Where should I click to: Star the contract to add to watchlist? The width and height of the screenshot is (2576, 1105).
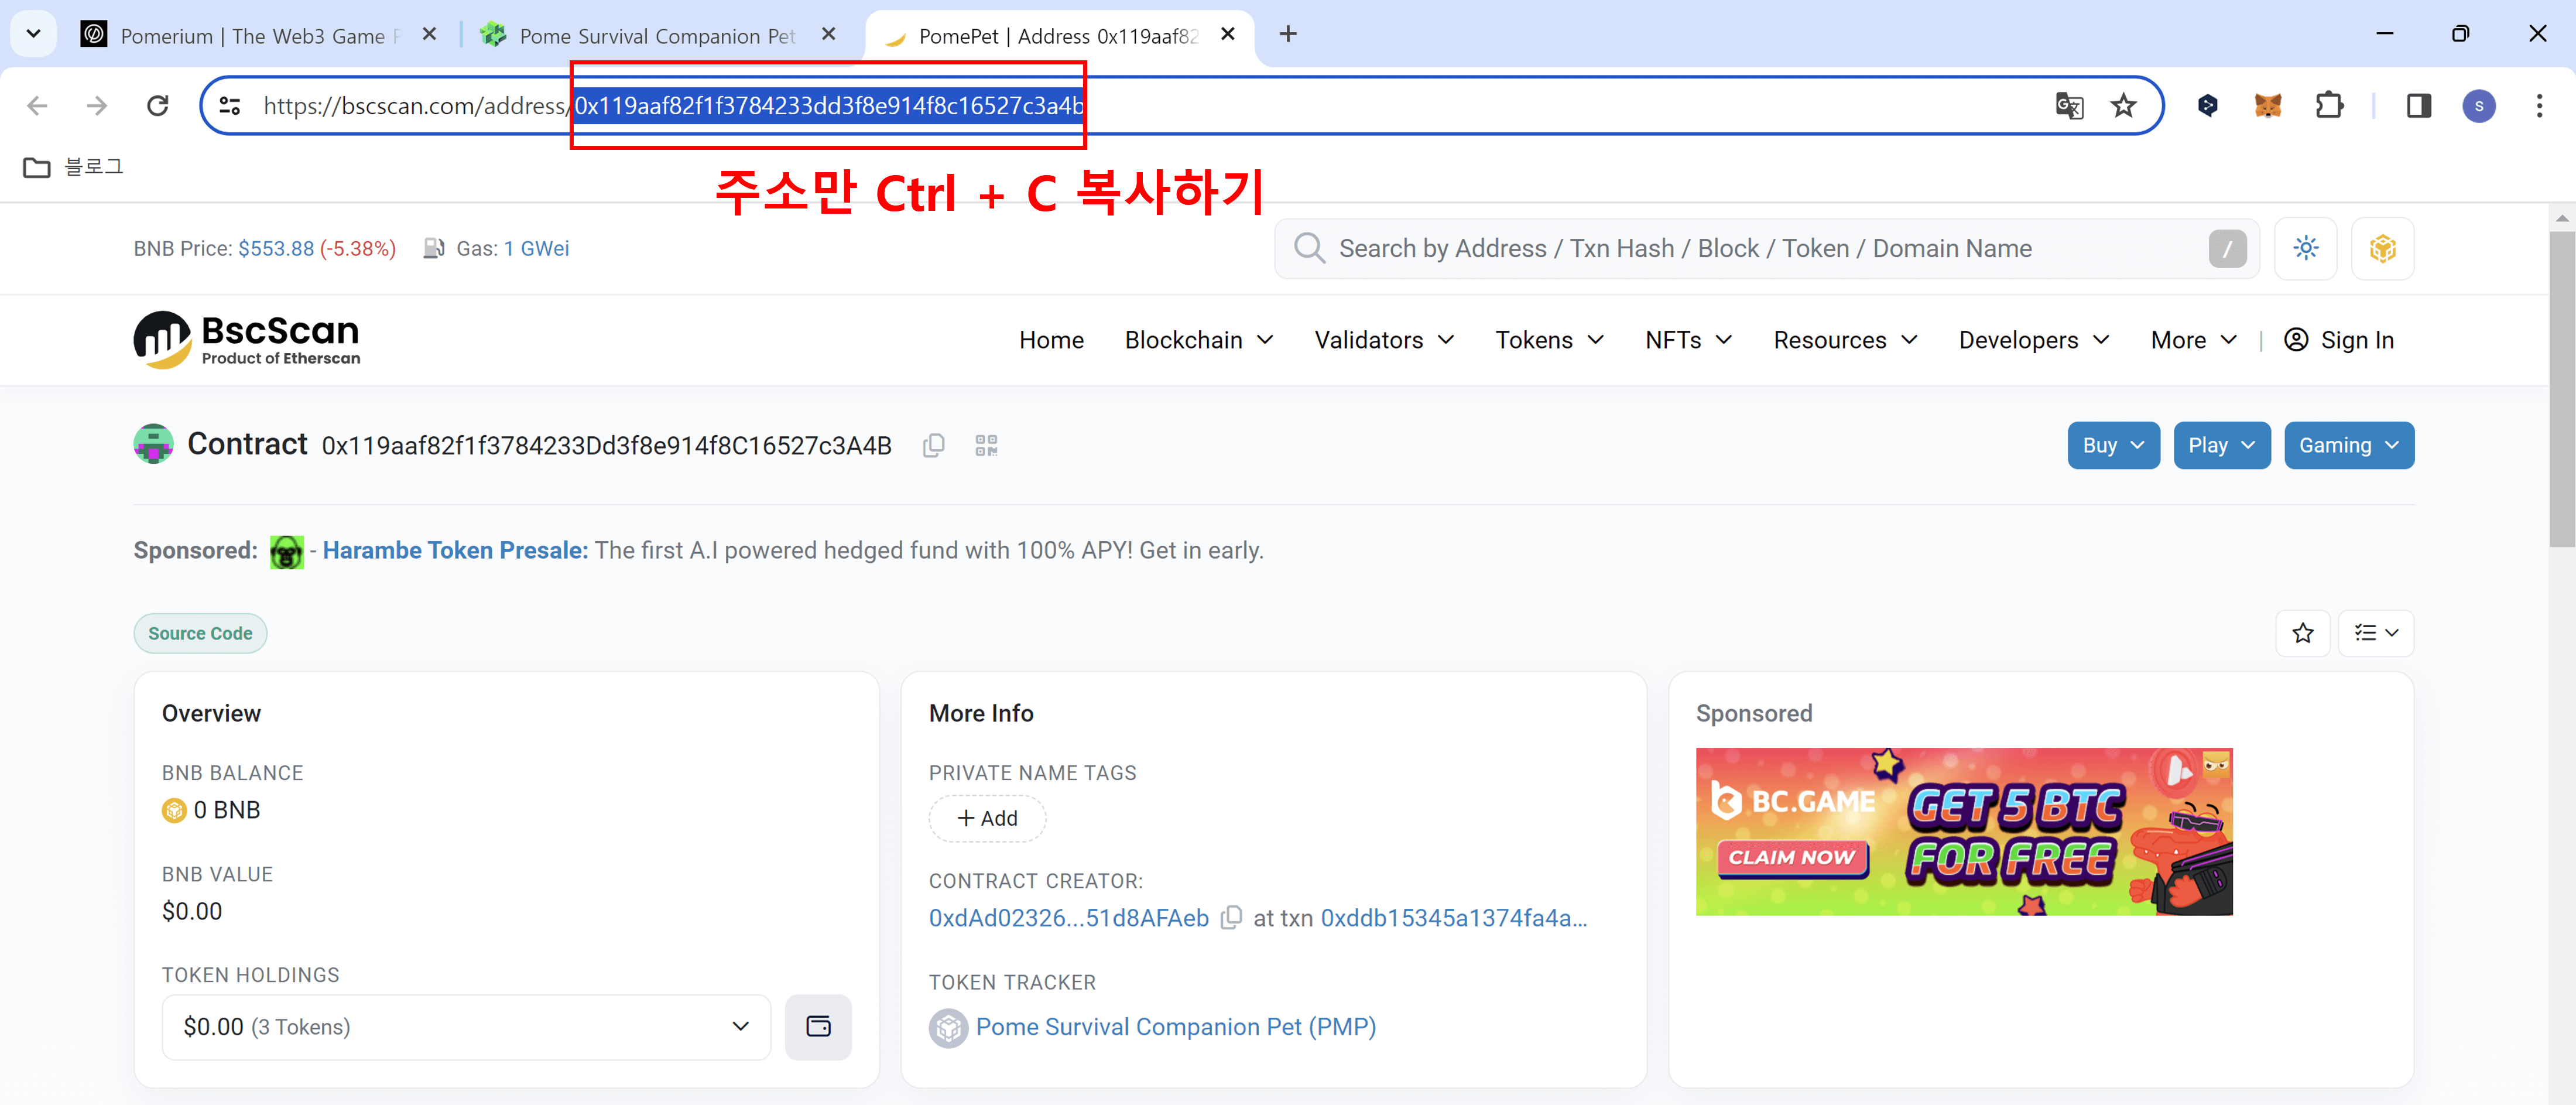coord(2303,633)
